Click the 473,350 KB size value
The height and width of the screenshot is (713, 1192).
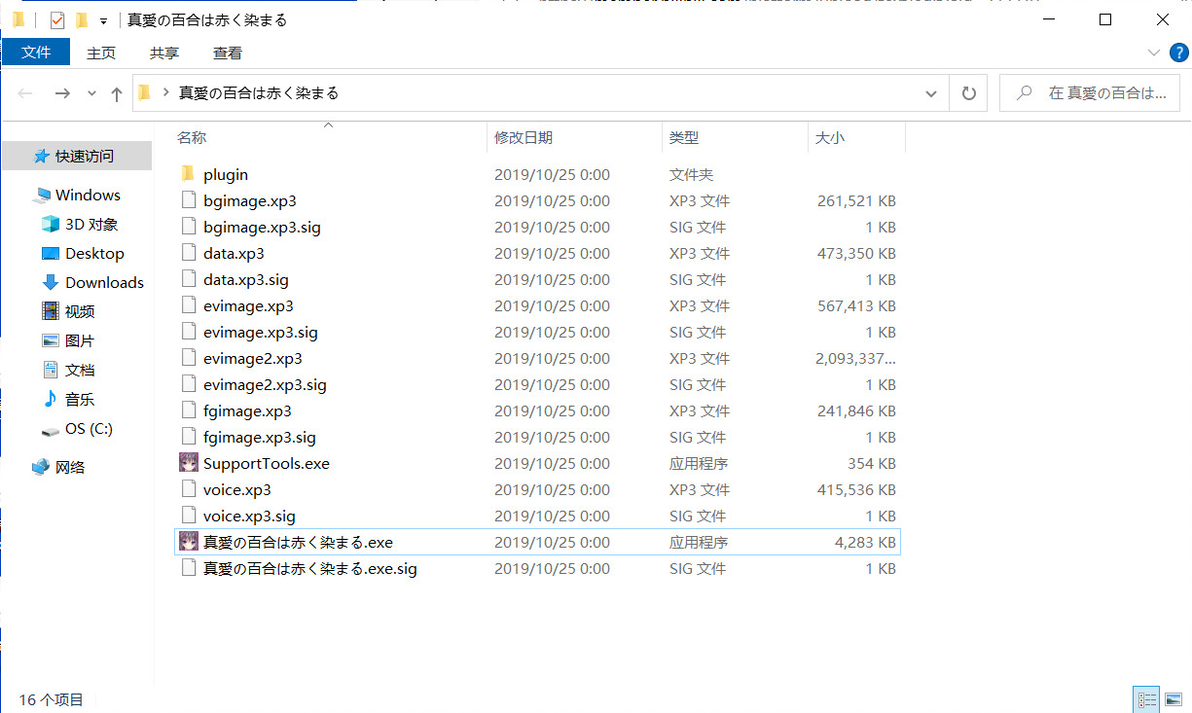click(x=856, y=253)
